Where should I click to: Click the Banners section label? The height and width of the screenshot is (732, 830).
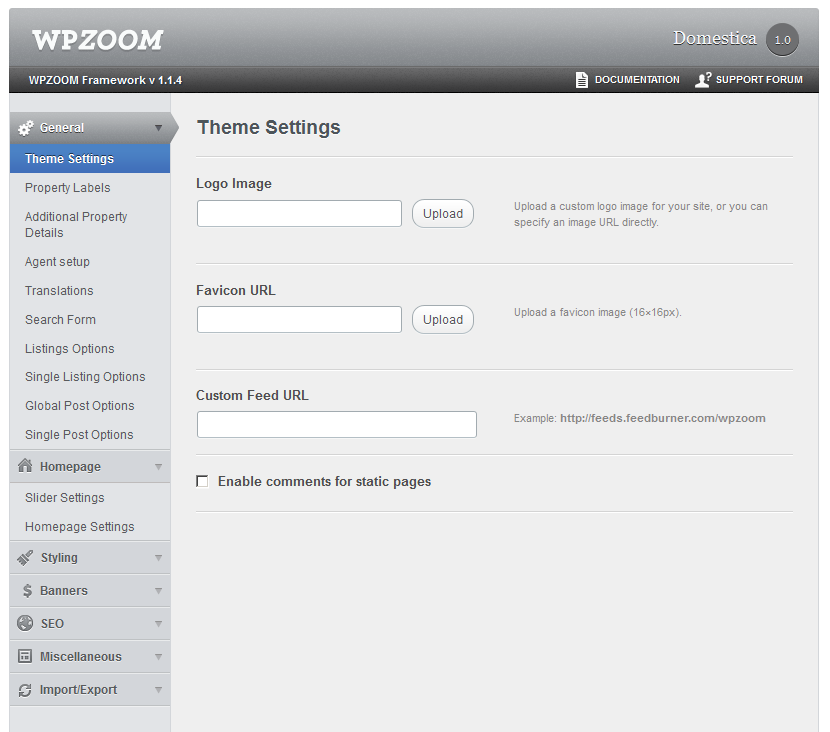pyautogui.click(x=64, y=591)
